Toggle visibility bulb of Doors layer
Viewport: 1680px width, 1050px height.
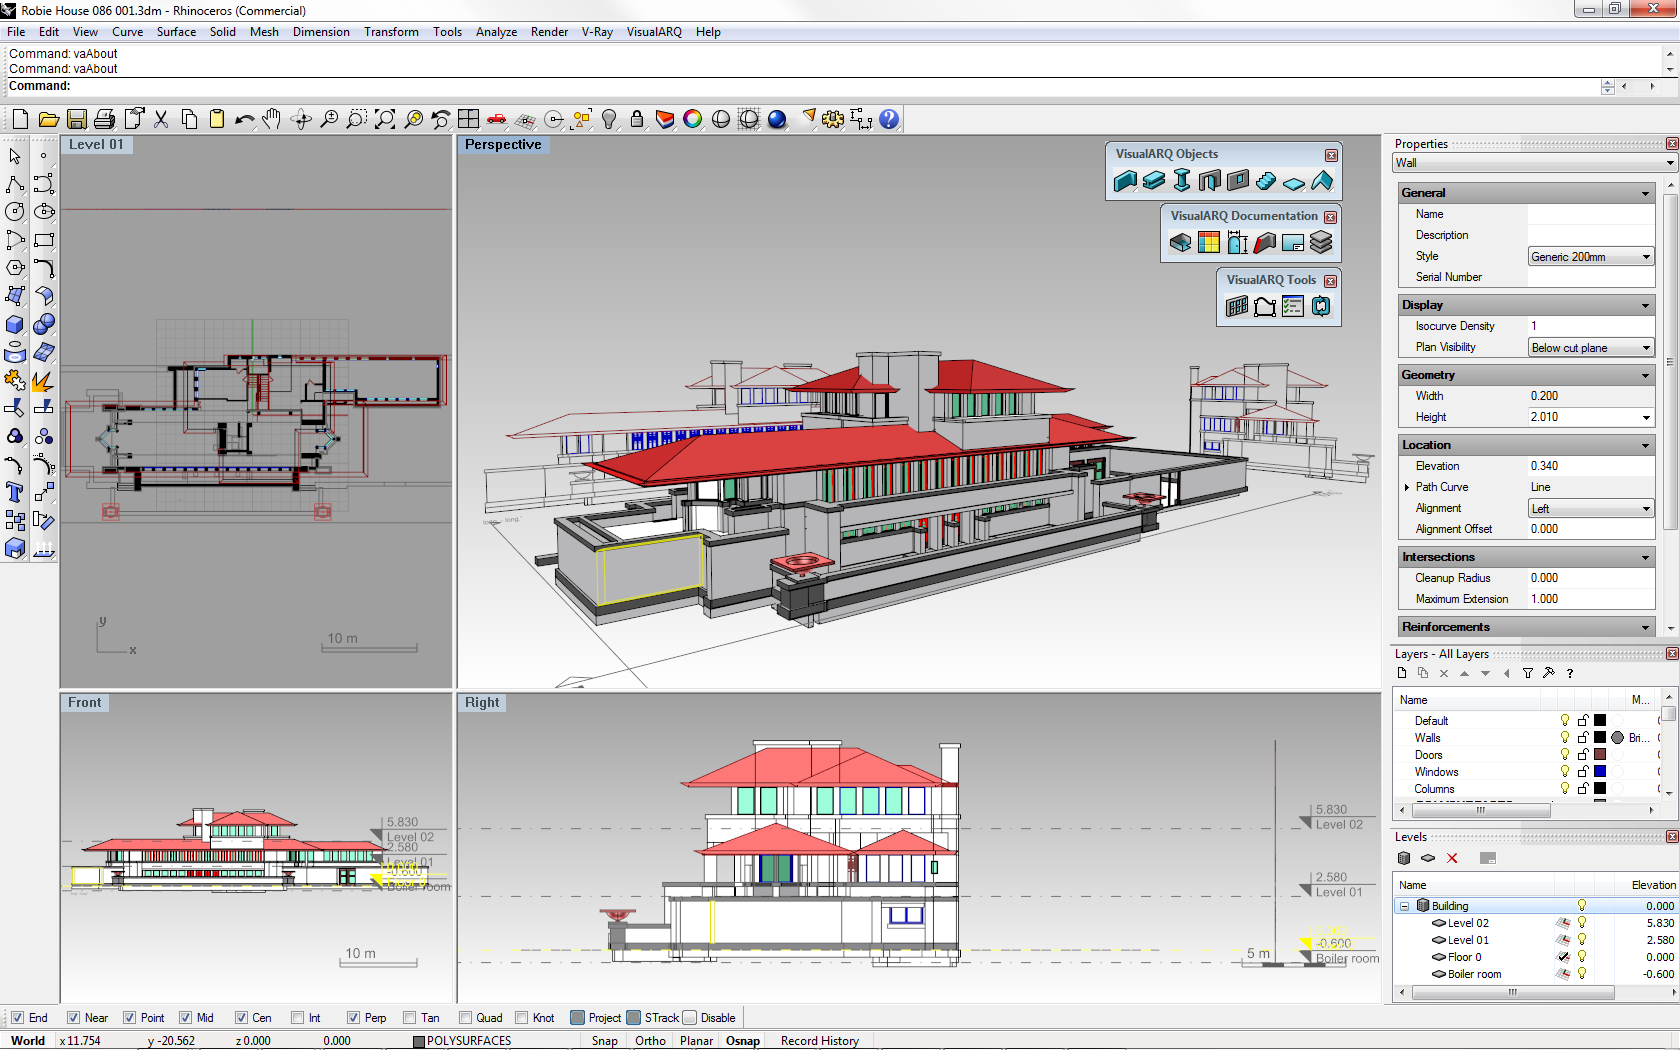1565,755
